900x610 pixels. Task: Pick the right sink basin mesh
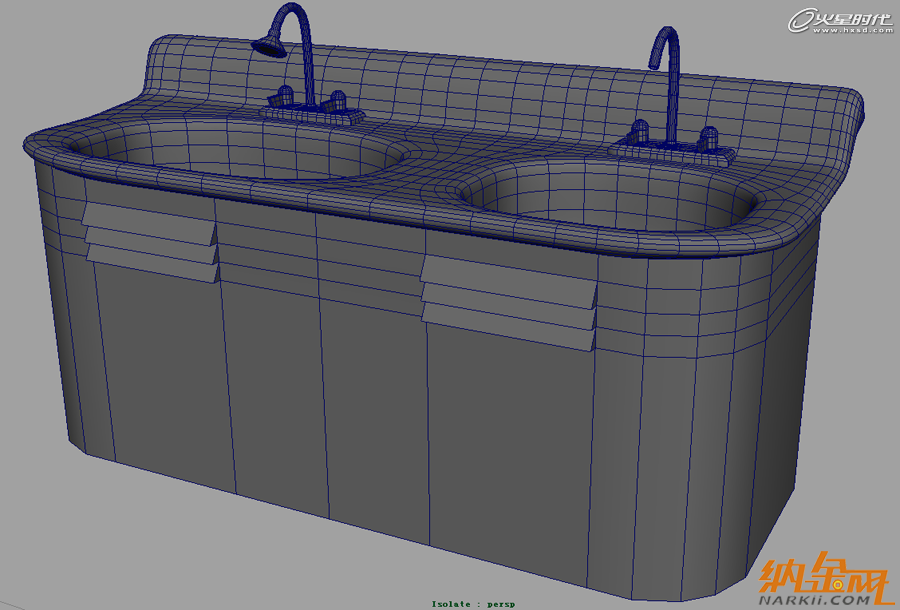pyautogui.click(x=610, y=193)
